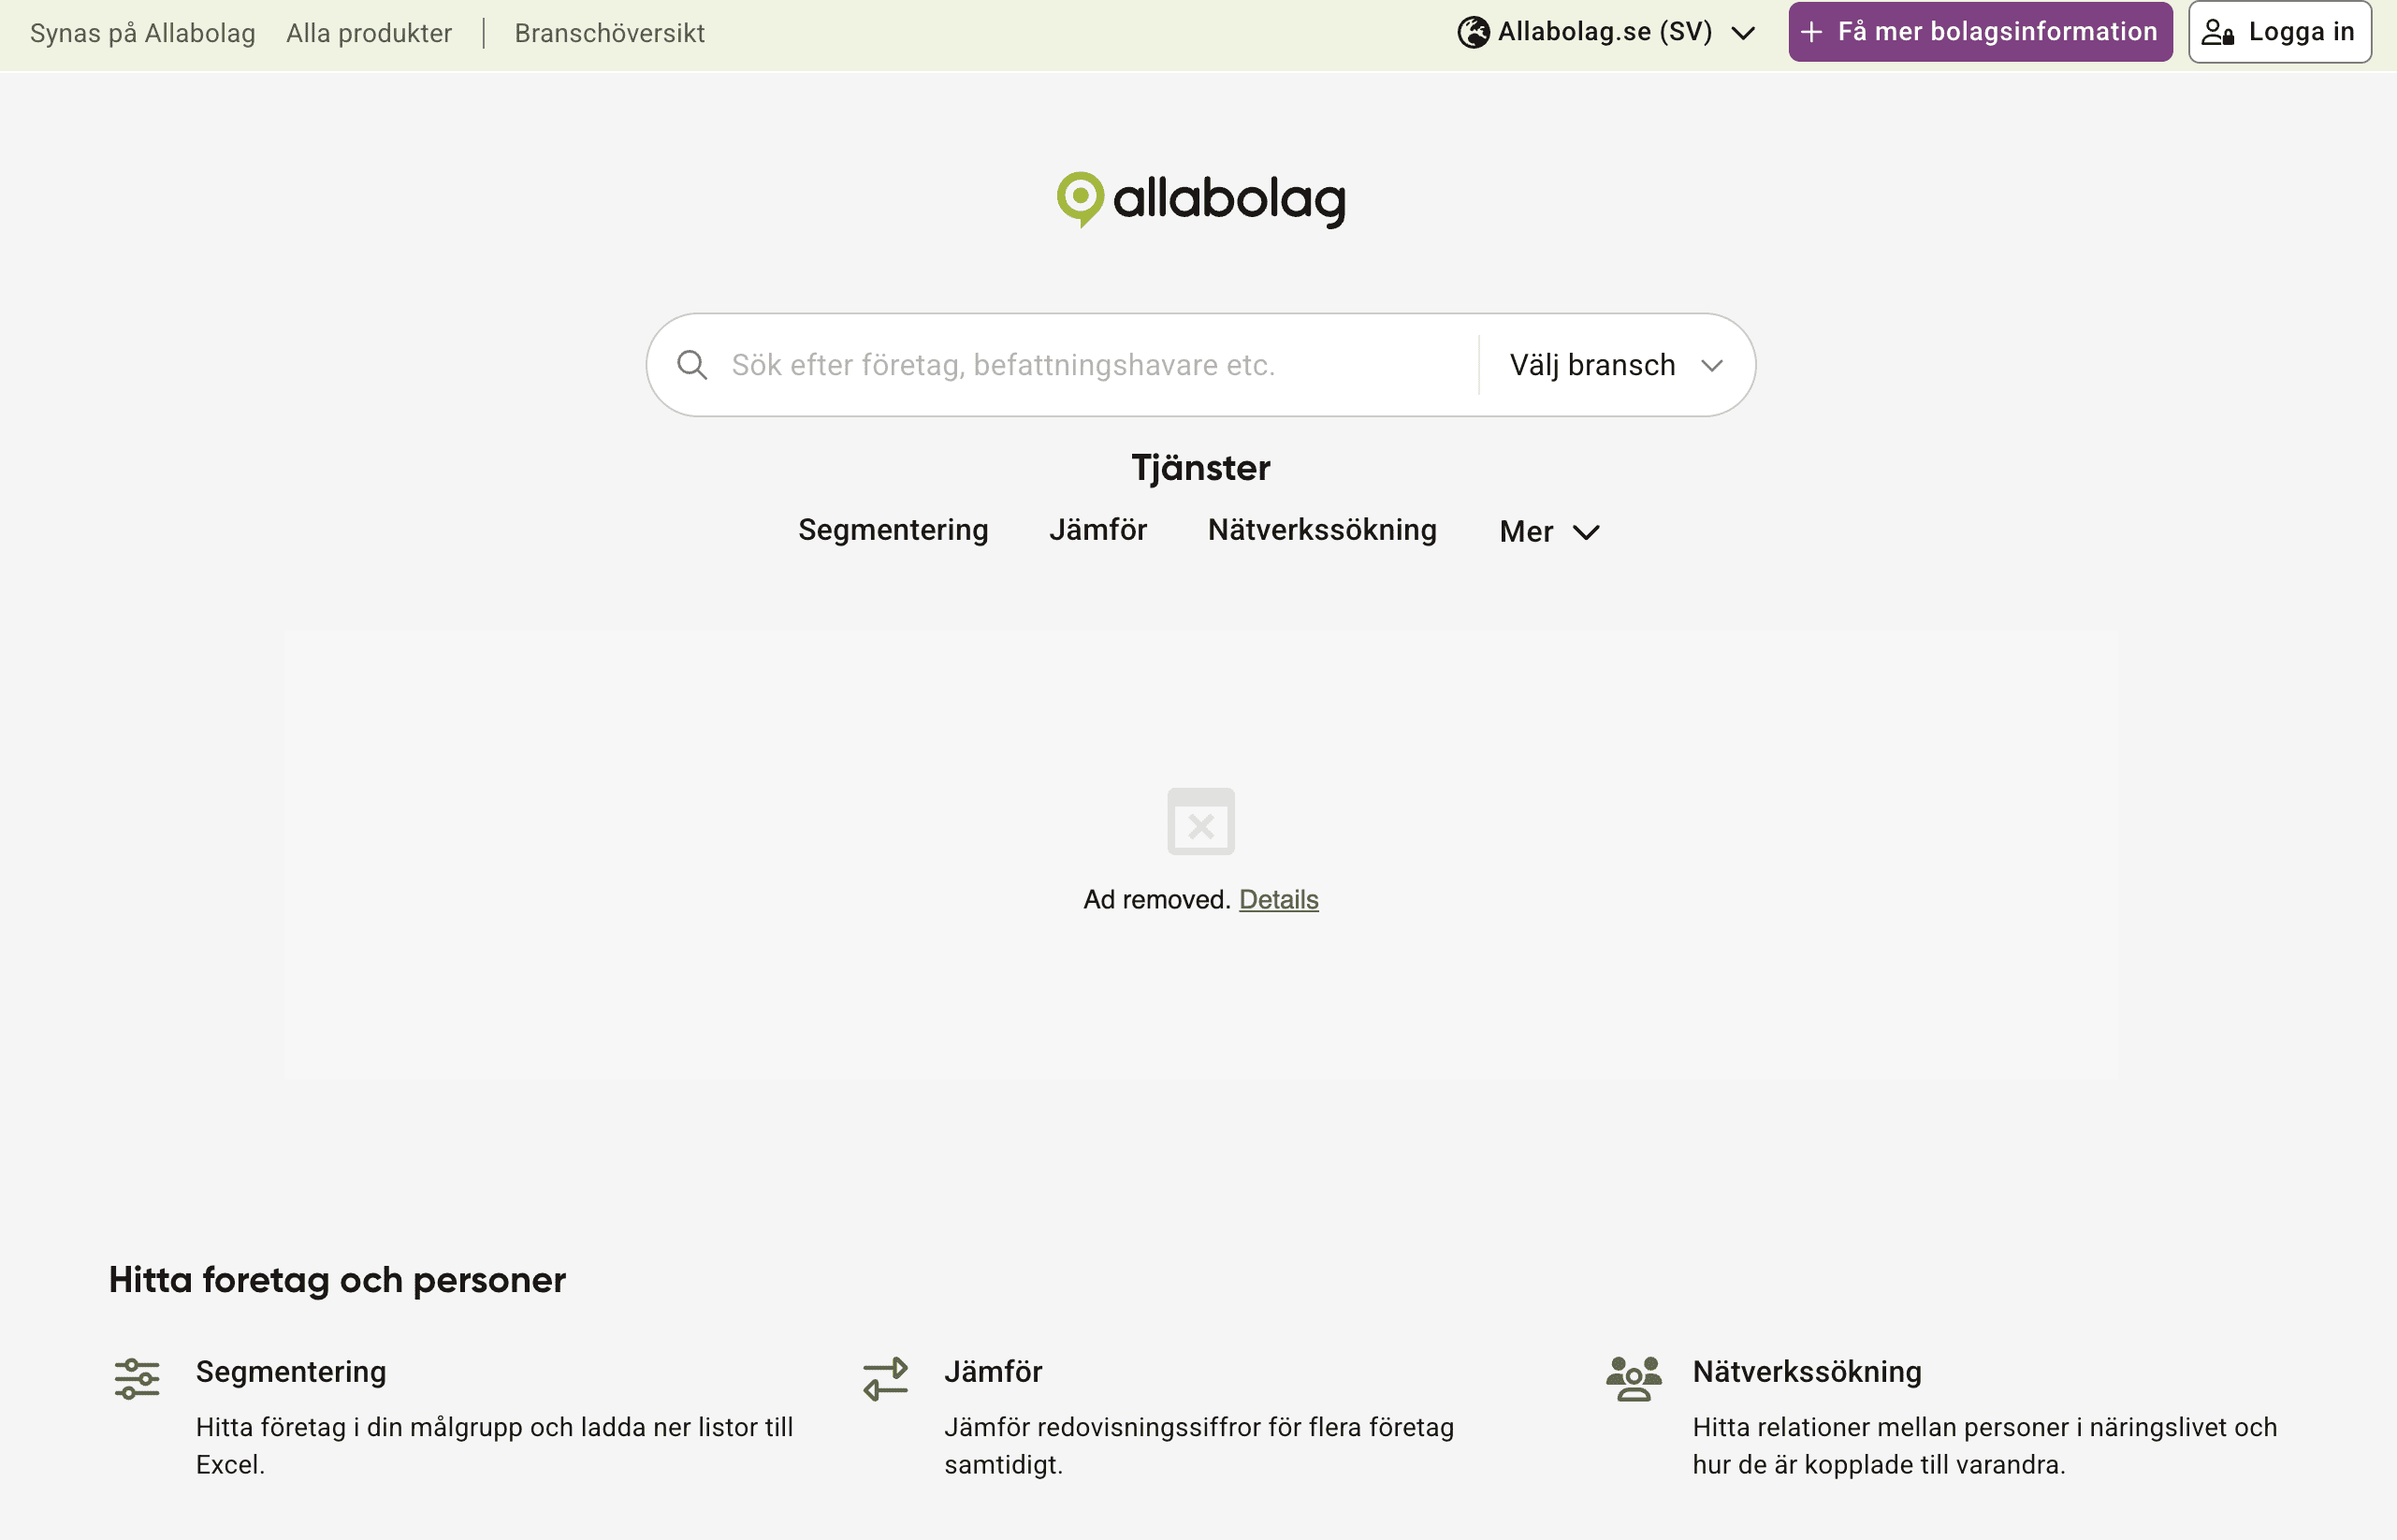
Task: Click the magnifying glass search icon
Action: (x=692, y=365)
